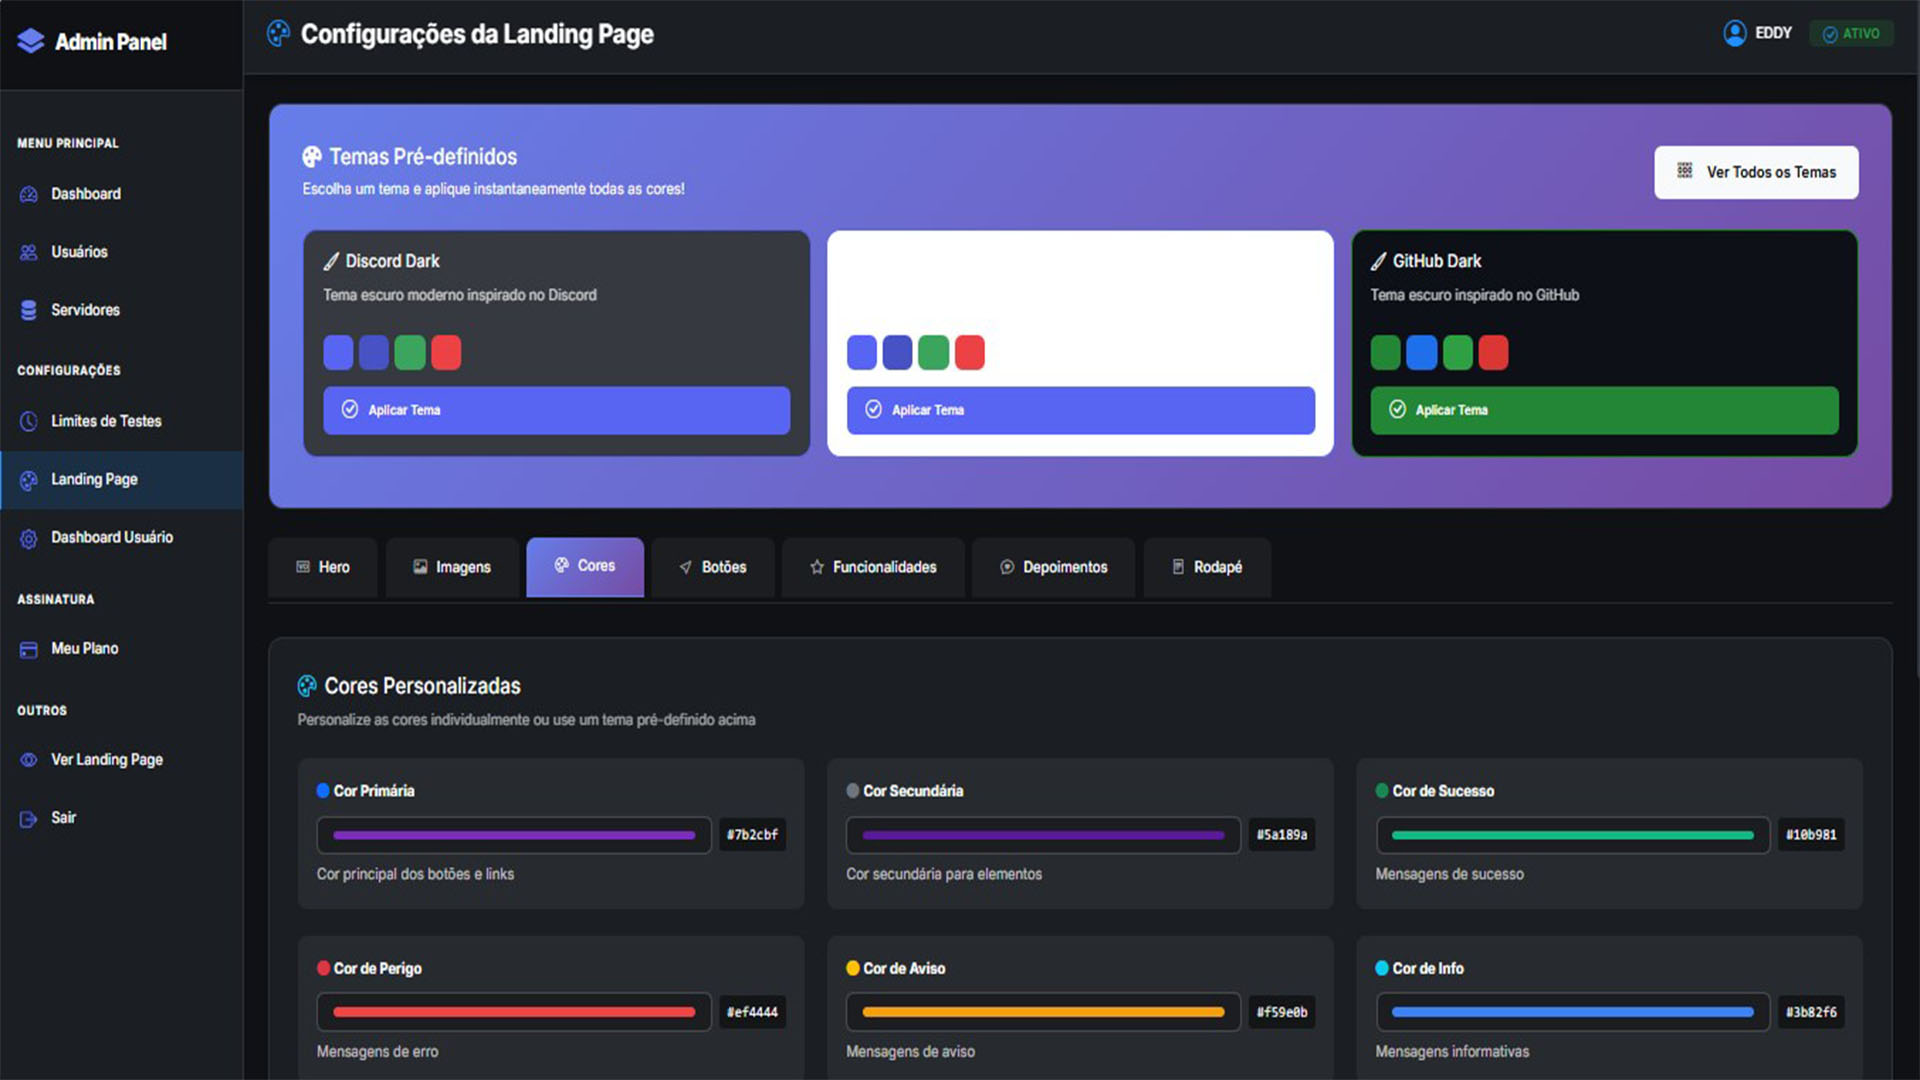
Task: Click the Servidores database icon
Action: click(29, 310)
